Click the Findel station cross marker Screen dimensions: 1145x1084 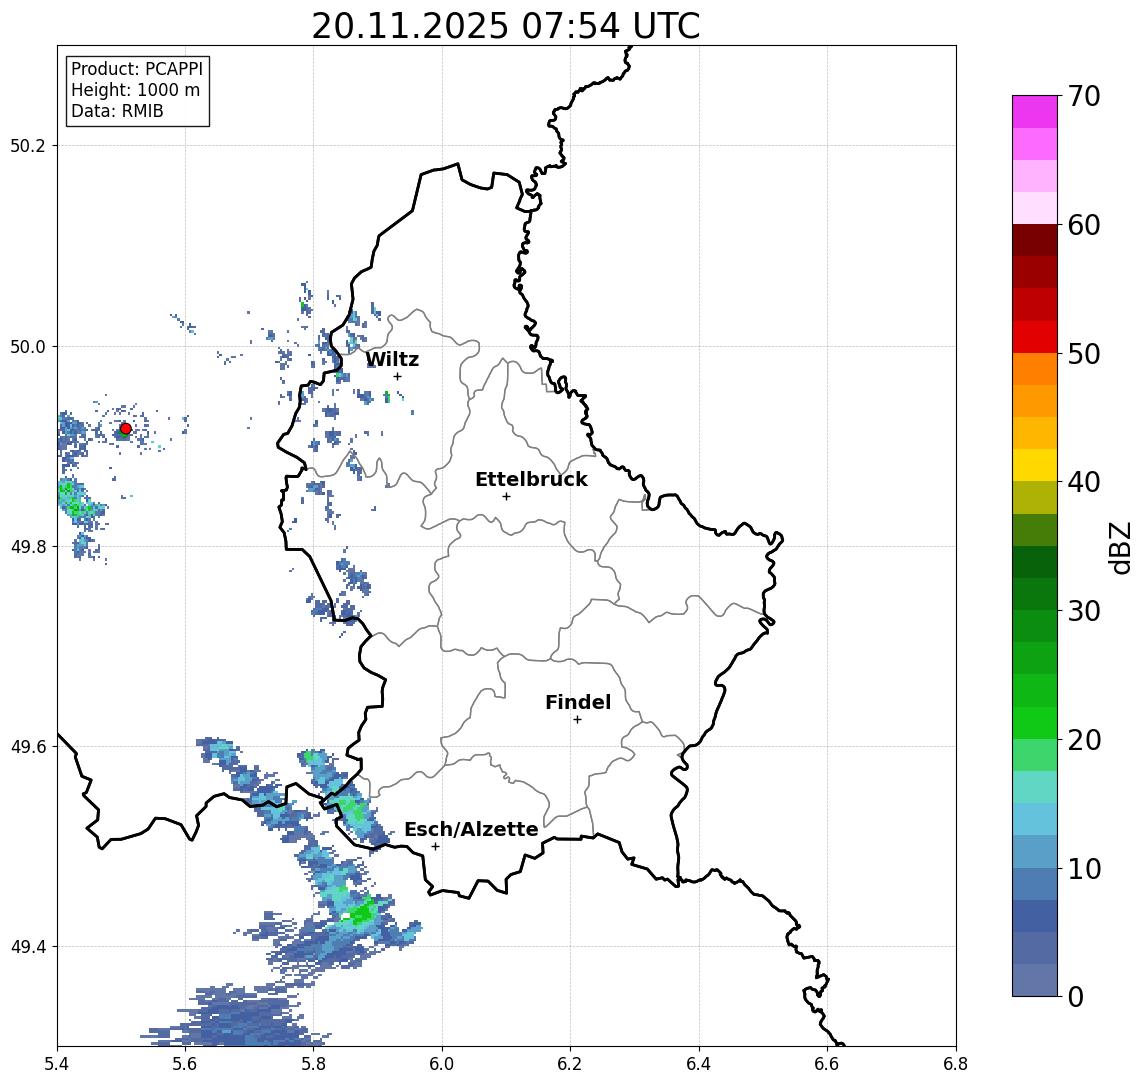(577, 720)
